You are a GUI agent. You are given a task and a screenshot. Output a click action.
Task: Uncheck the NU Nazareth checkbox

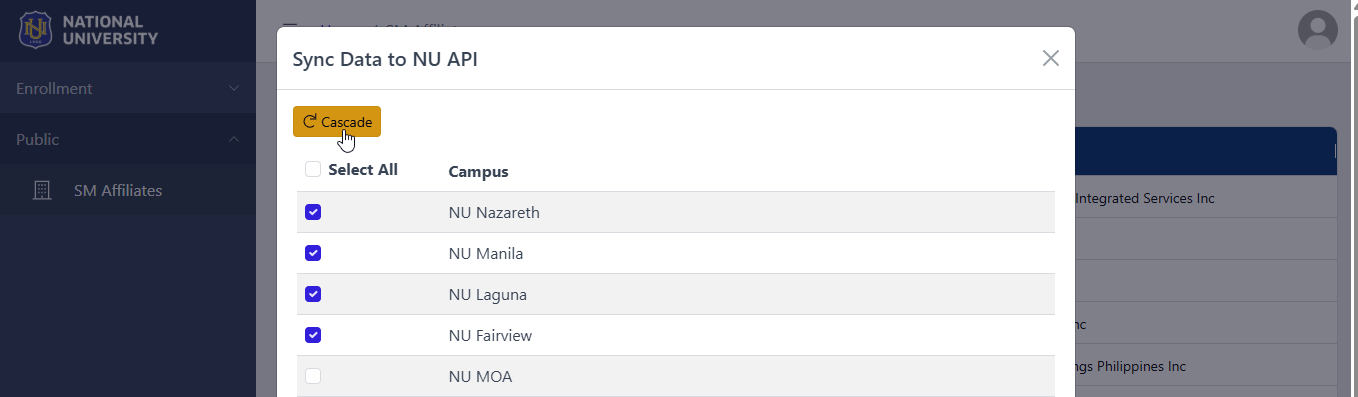pos(313,212)
